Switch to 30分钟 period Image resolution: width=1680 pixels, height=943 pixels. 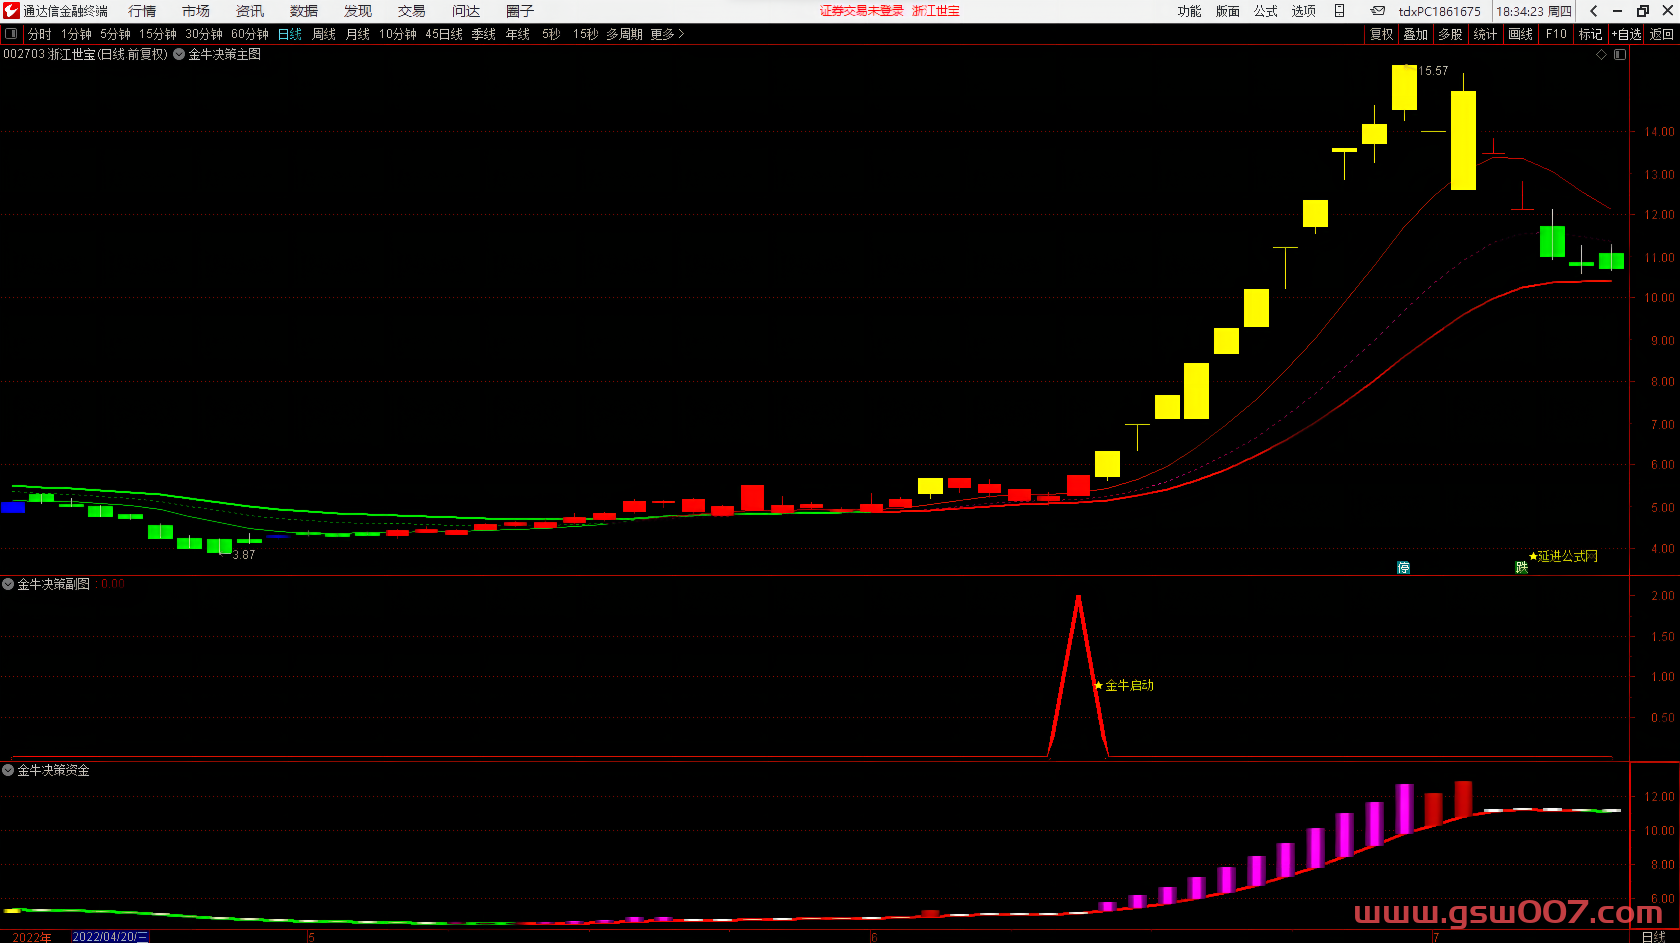pyautogui.click(x=204, y=34)
